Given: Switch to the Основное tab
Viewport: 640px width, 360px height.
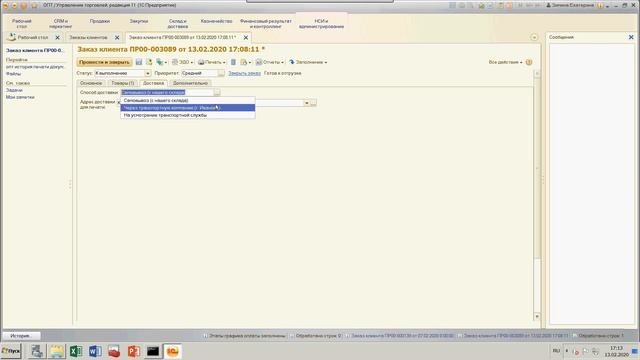Looking at the screenshot, I should click(x=91, y=83).
